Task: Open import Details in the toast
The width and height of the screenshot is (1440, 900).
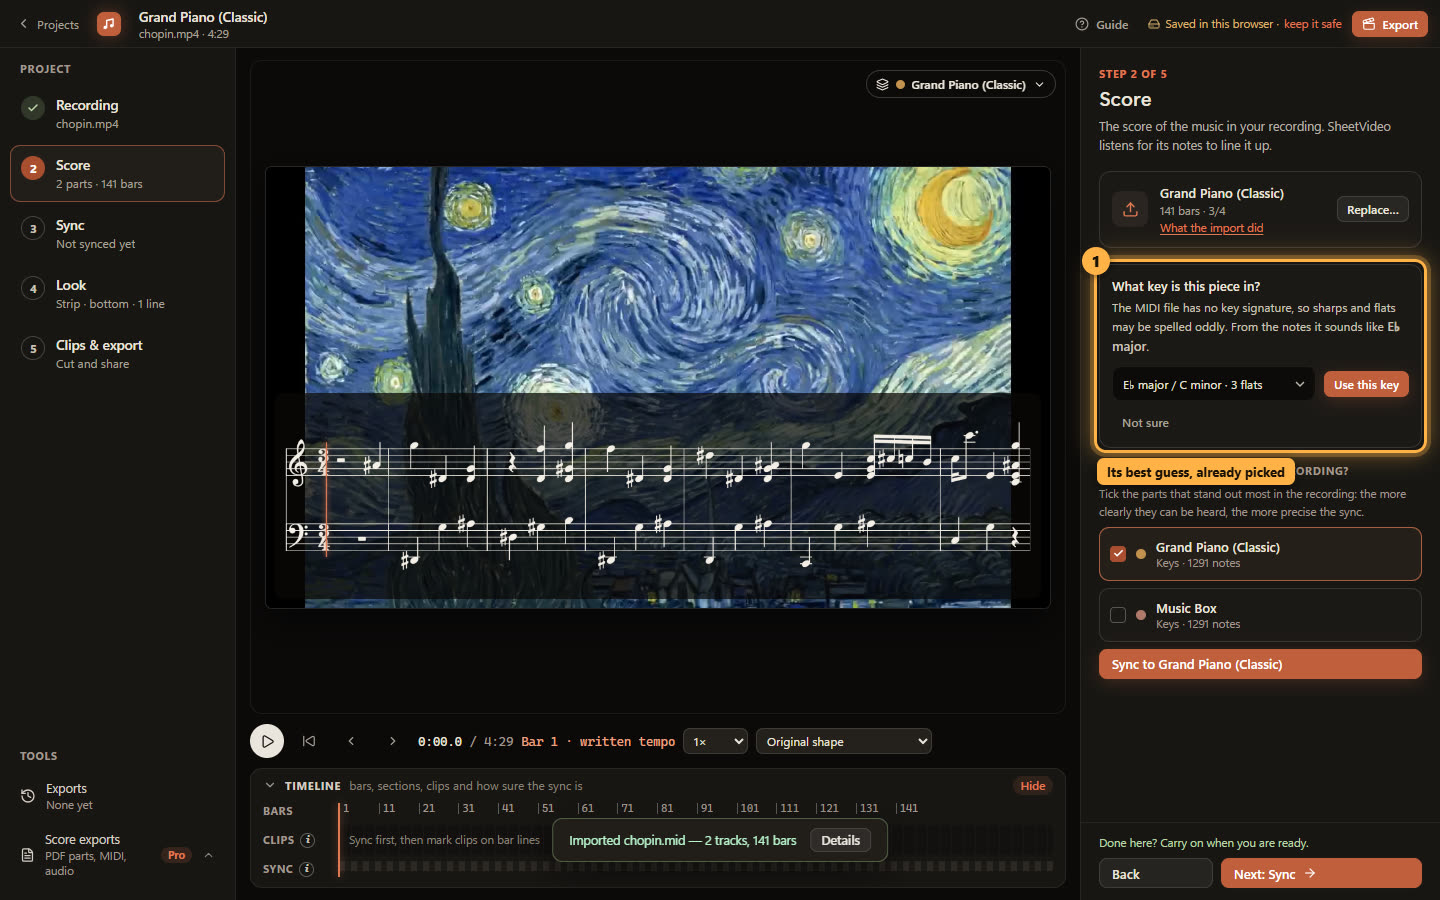Action: 840,840
